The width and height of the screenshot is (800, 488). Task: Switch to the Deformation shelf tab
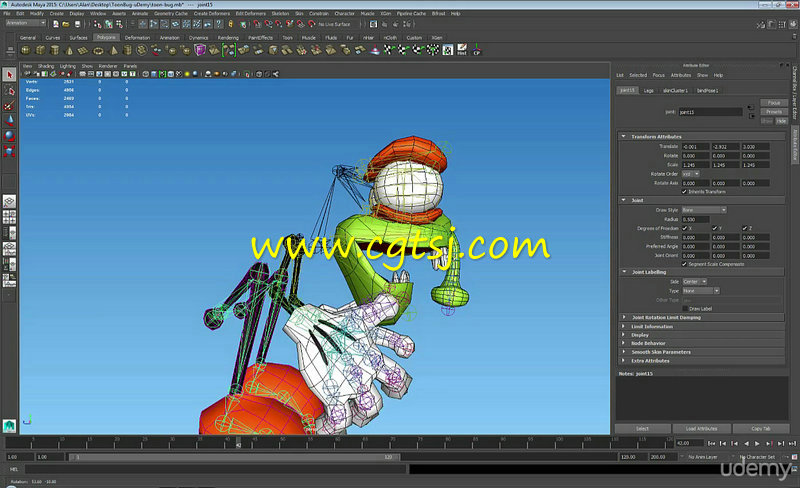click(x=137, y=37)
